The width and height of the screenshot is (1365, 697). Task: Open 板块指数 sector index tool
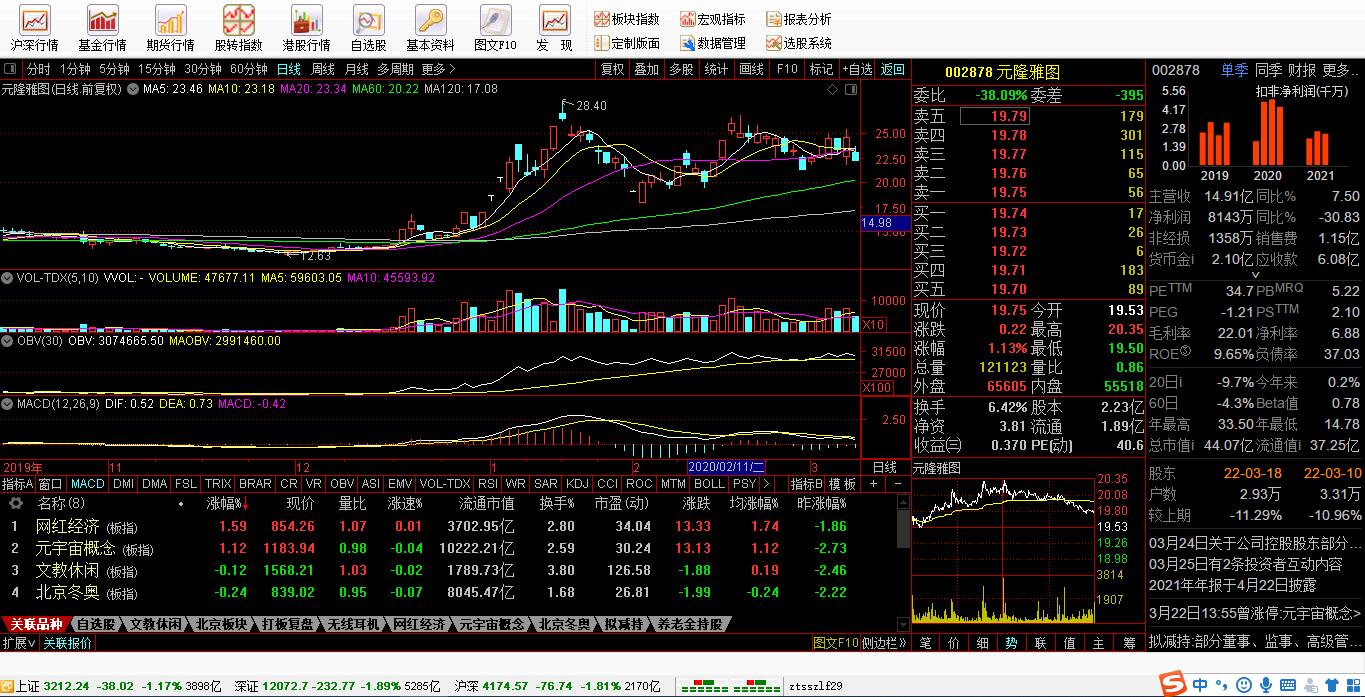626,19
